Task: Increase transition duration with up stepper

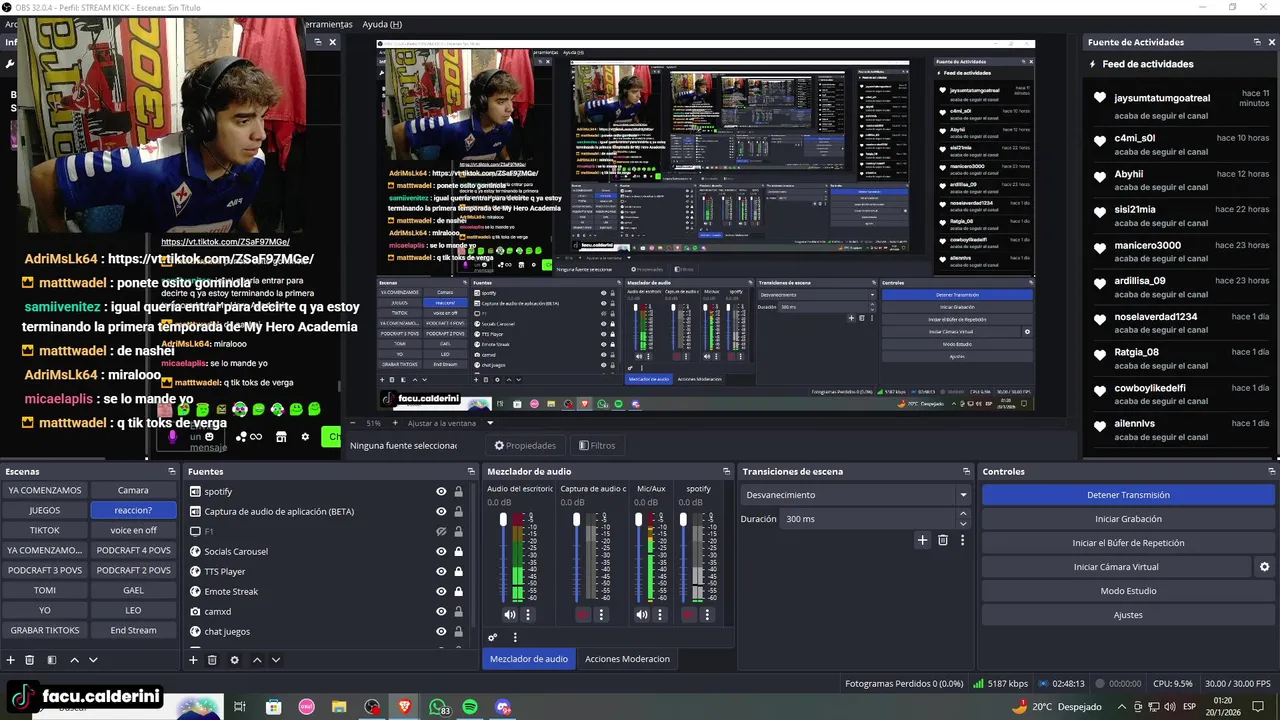Action: [963, 514]
